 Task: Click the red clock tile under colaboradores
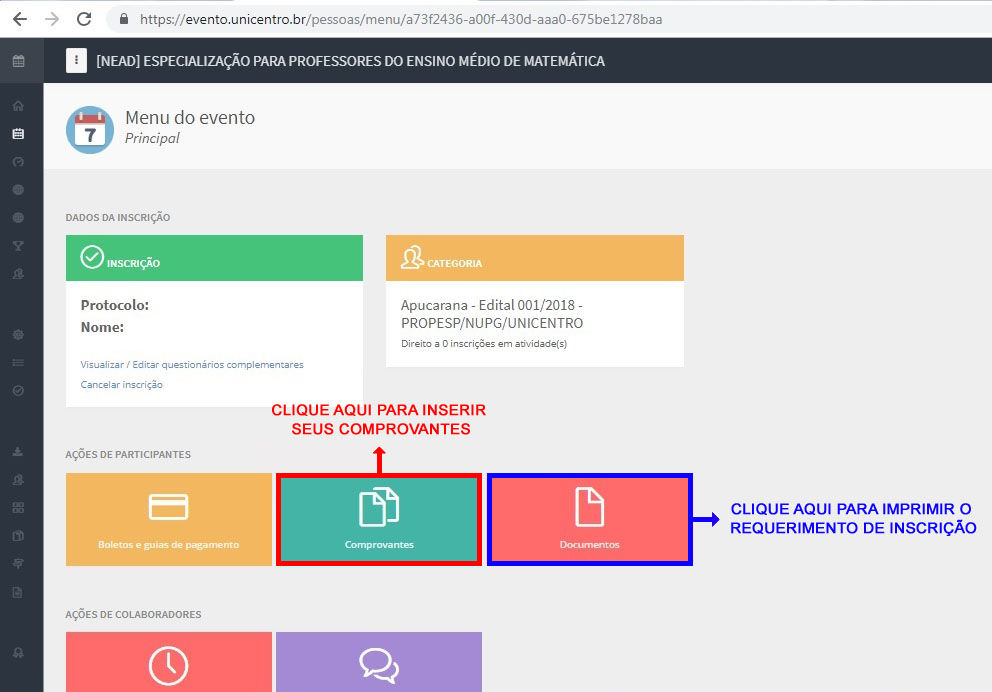coord(169,662)
